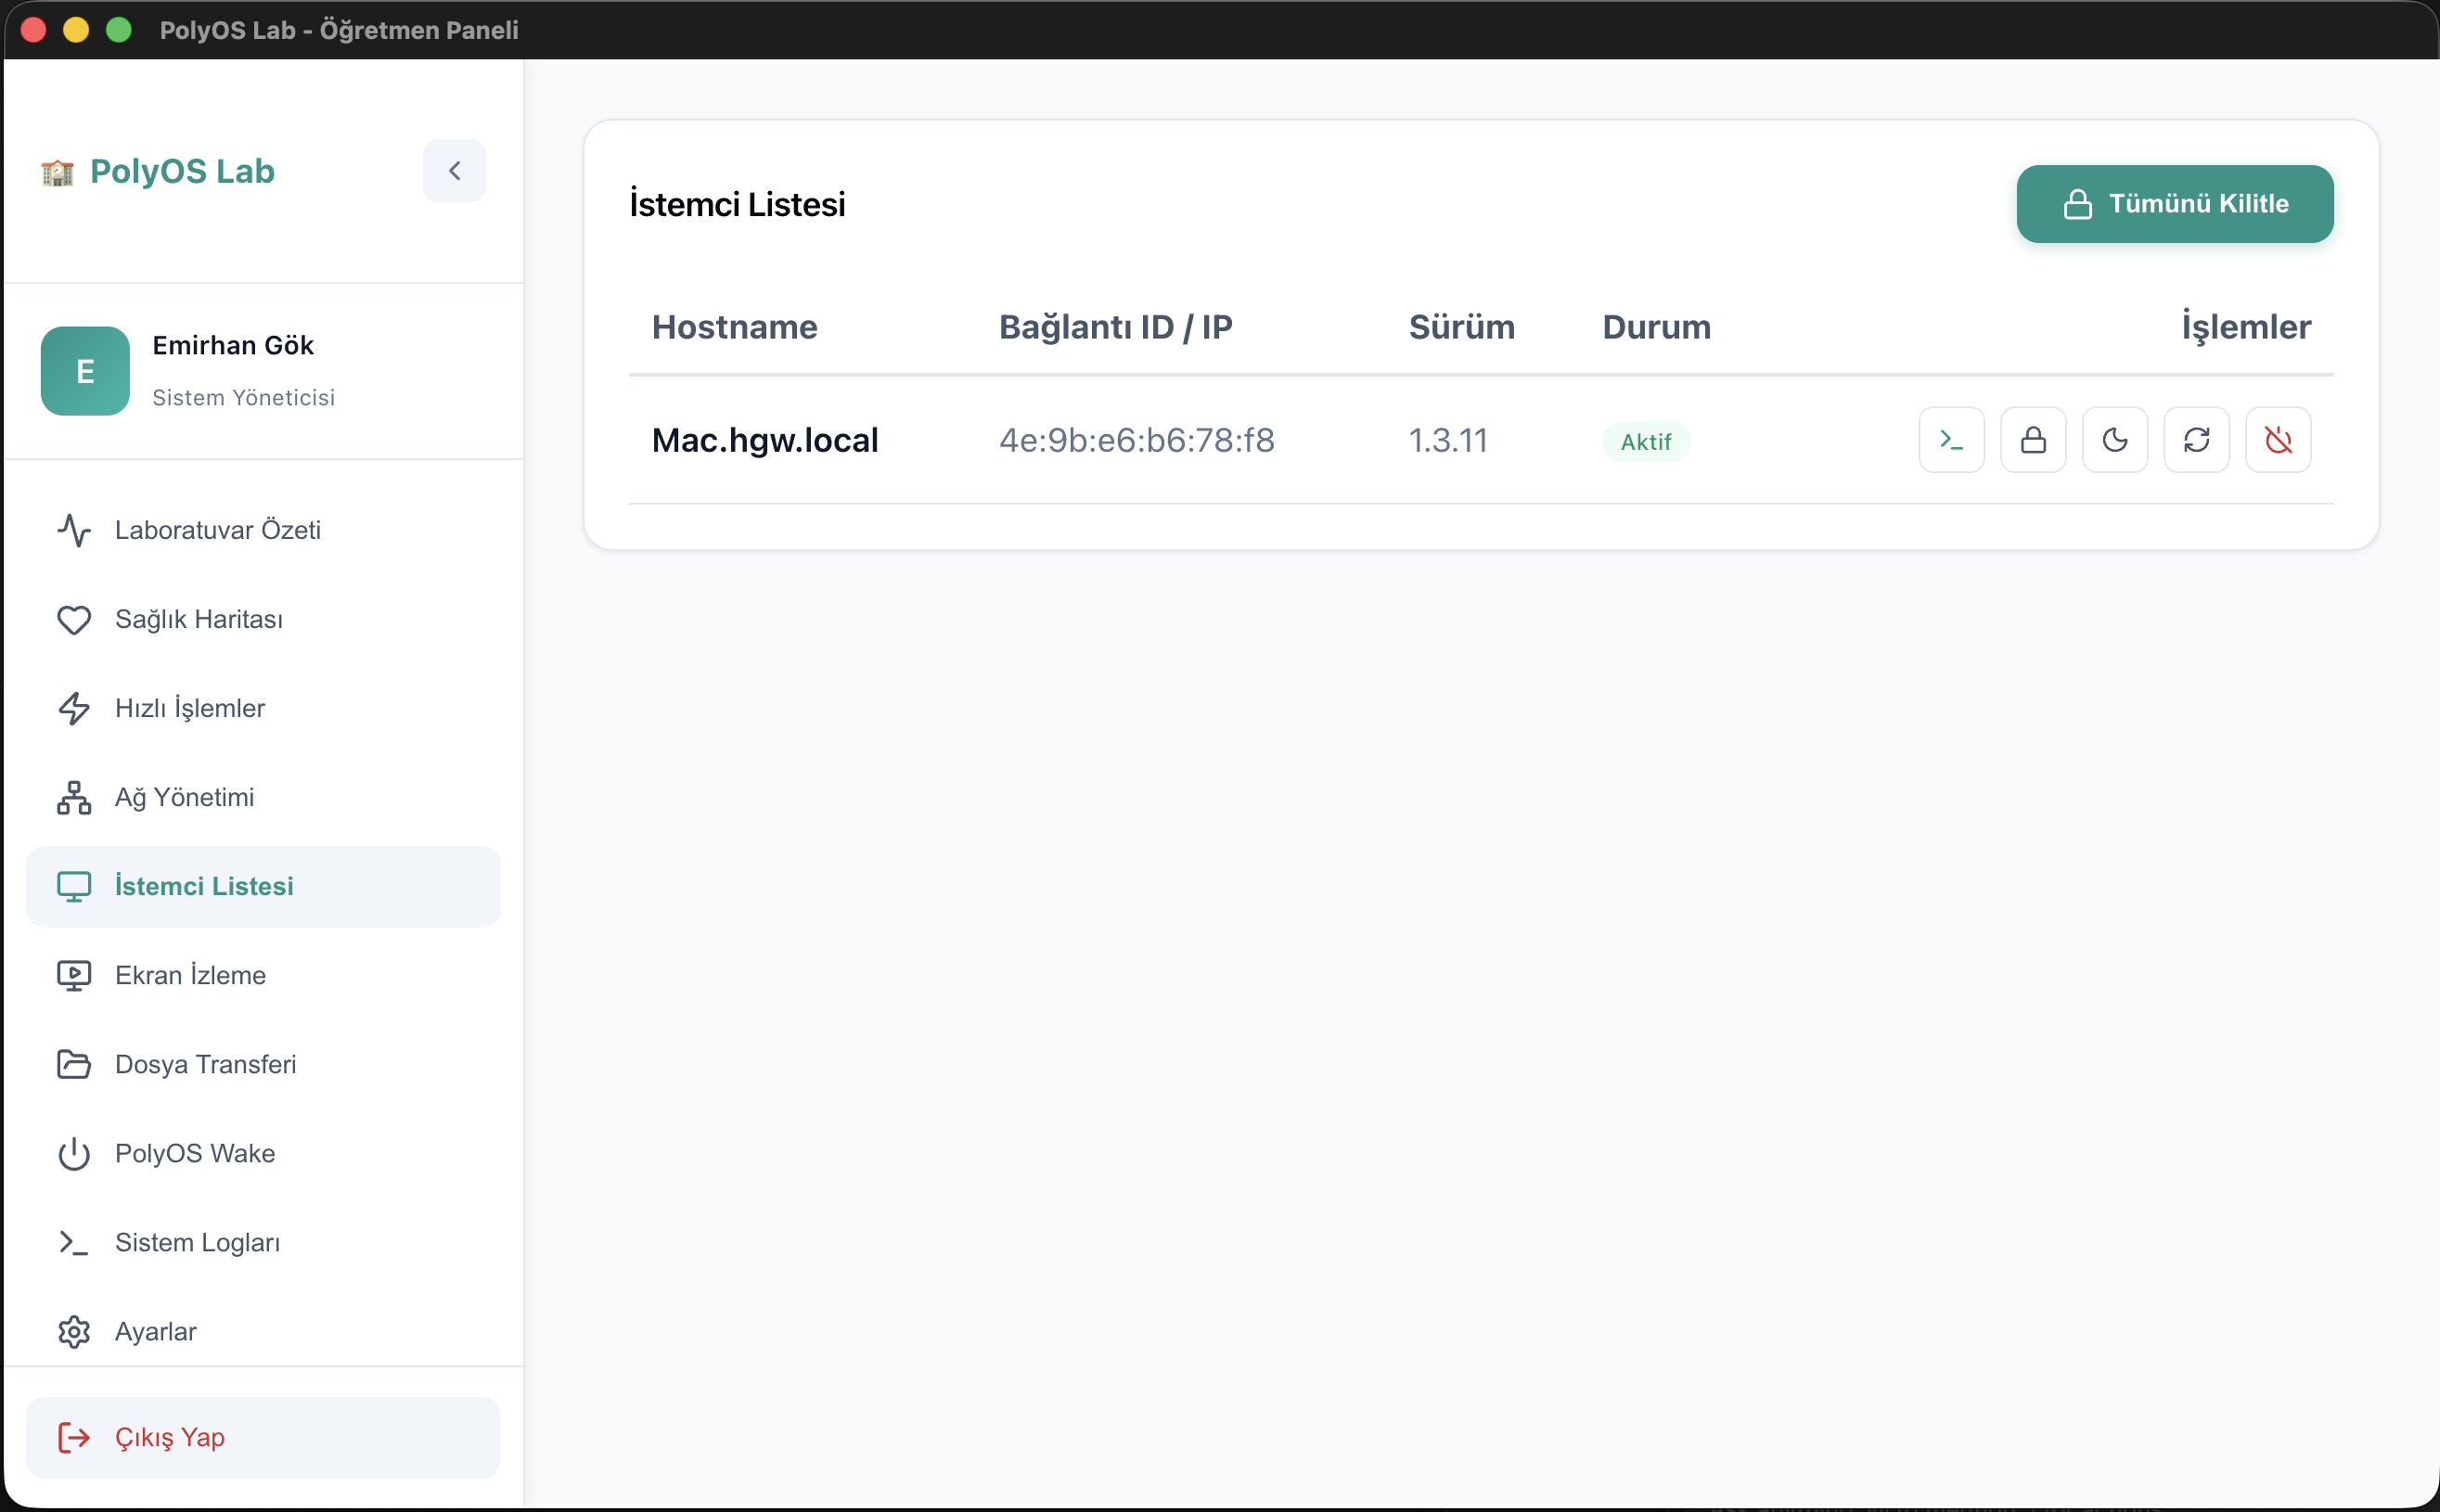
Task: Click the lightning icon beside Hızlı İşlemler
Action: tap(74, 708)
